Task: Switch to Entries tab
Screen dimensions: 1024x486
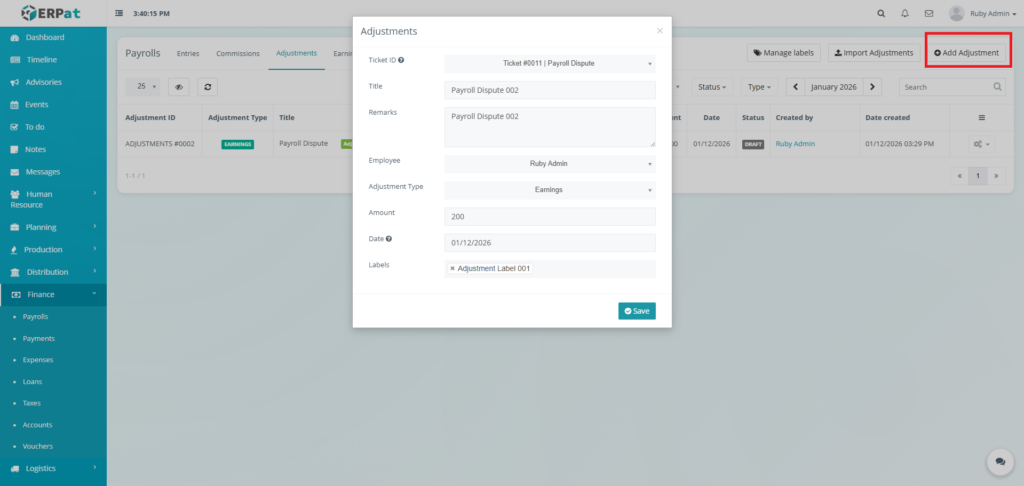Action: click(188, 54)
